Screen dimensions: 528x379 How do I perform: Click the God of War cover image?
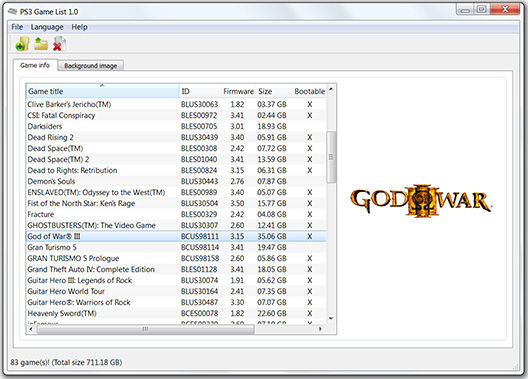point(421,201)
